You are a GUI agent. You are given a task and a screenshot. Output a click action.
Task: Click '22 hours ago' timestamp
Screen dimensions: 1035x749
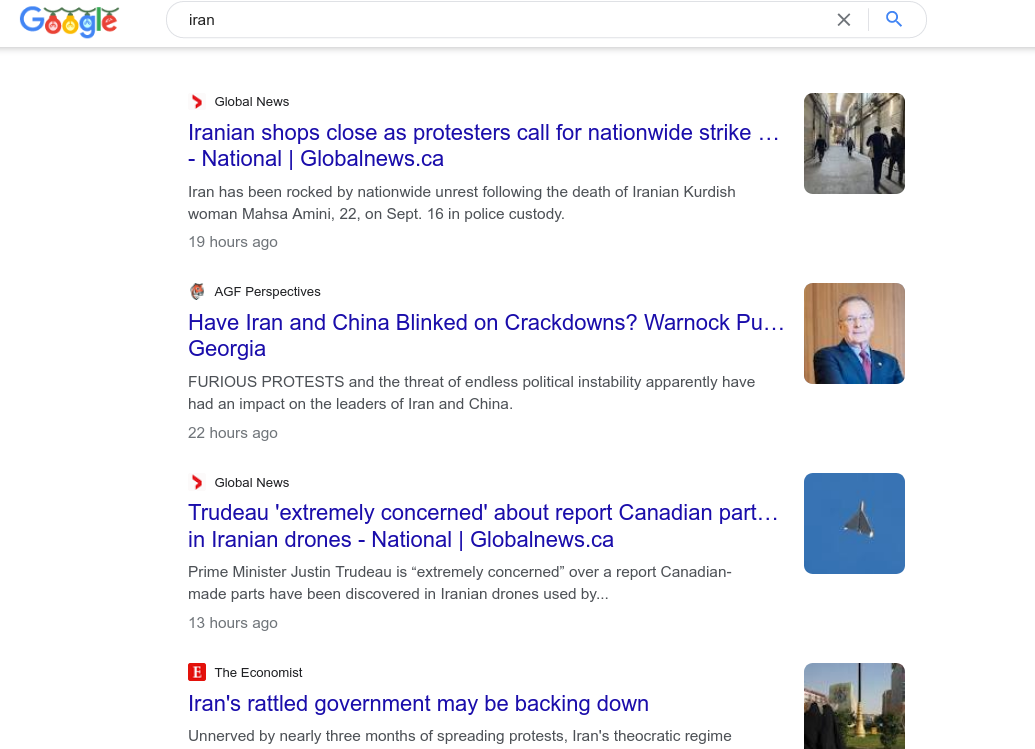click(233, 433)
